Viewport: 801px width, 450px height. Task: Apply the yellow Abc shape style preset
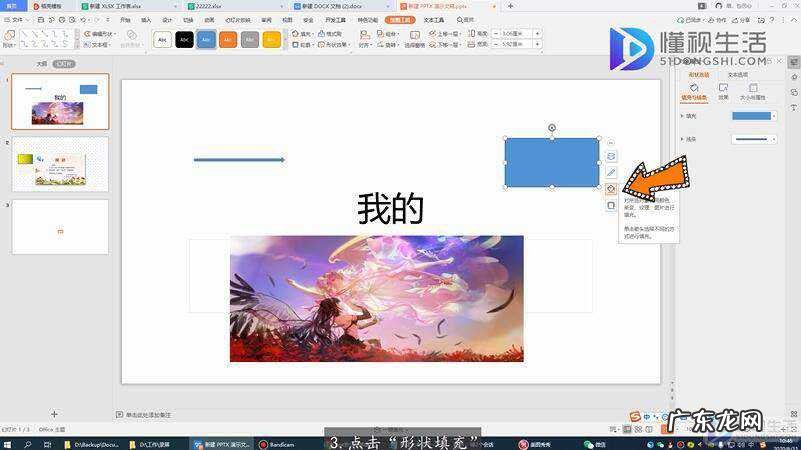pyautogui.click(x=271, y=39)
